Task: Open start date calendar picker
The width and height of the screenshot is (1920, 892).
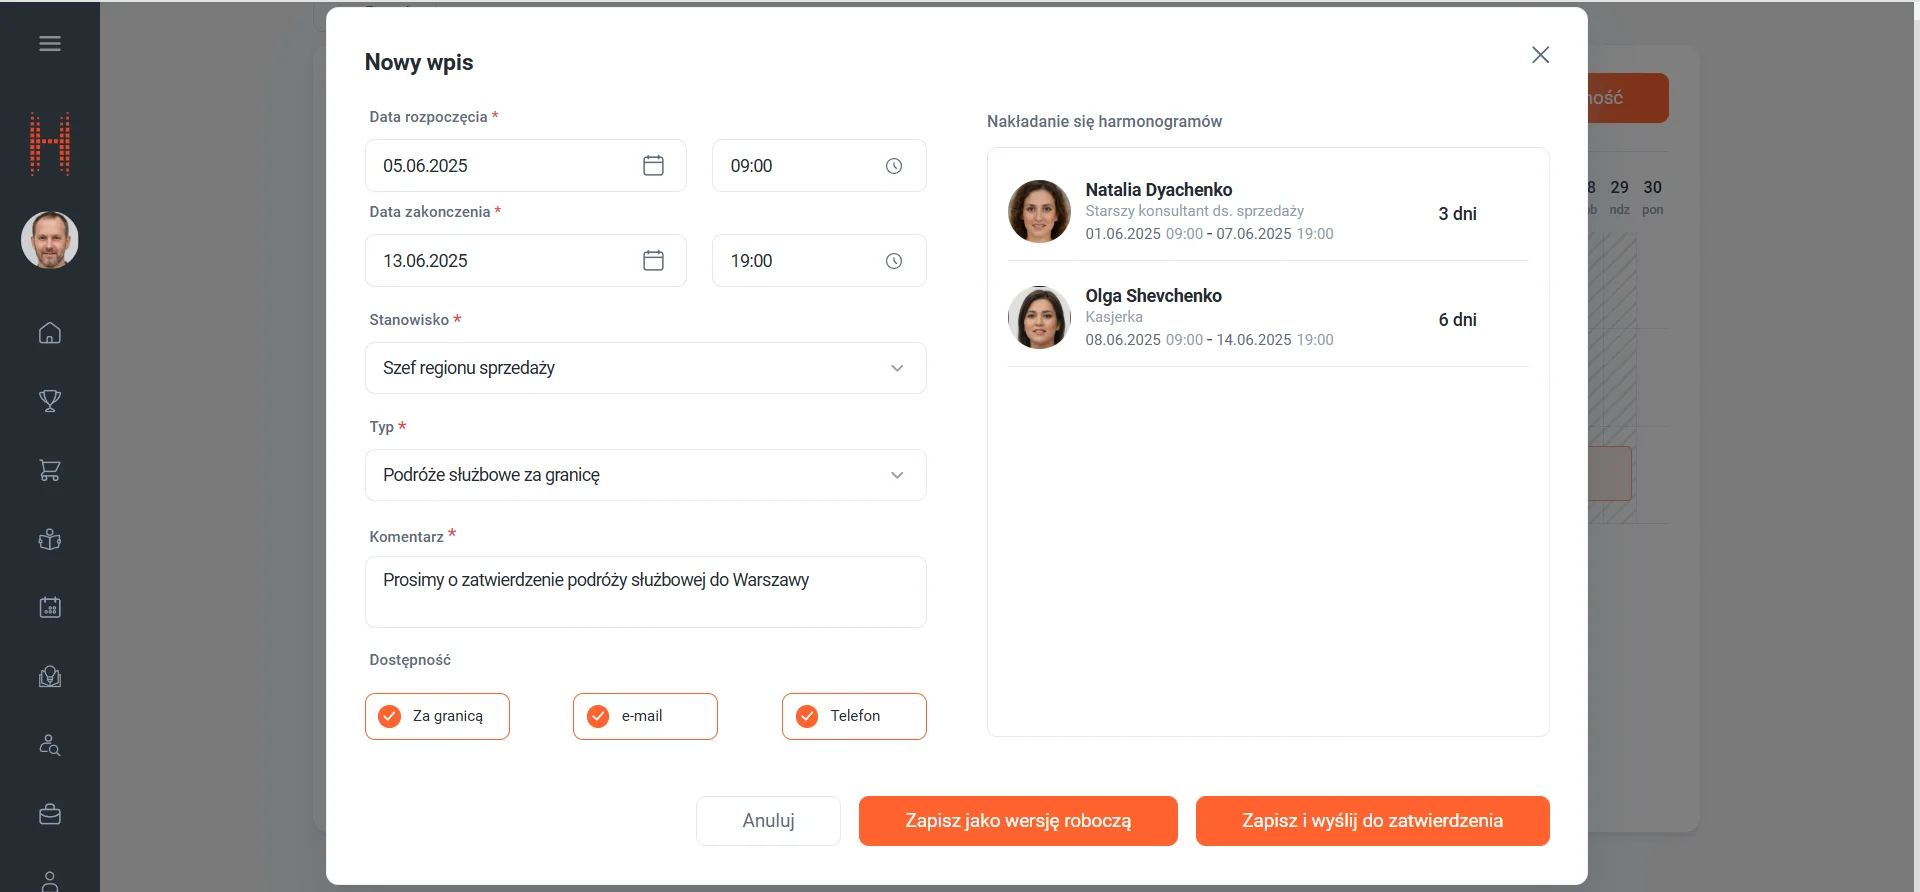Action: (653, 166)
